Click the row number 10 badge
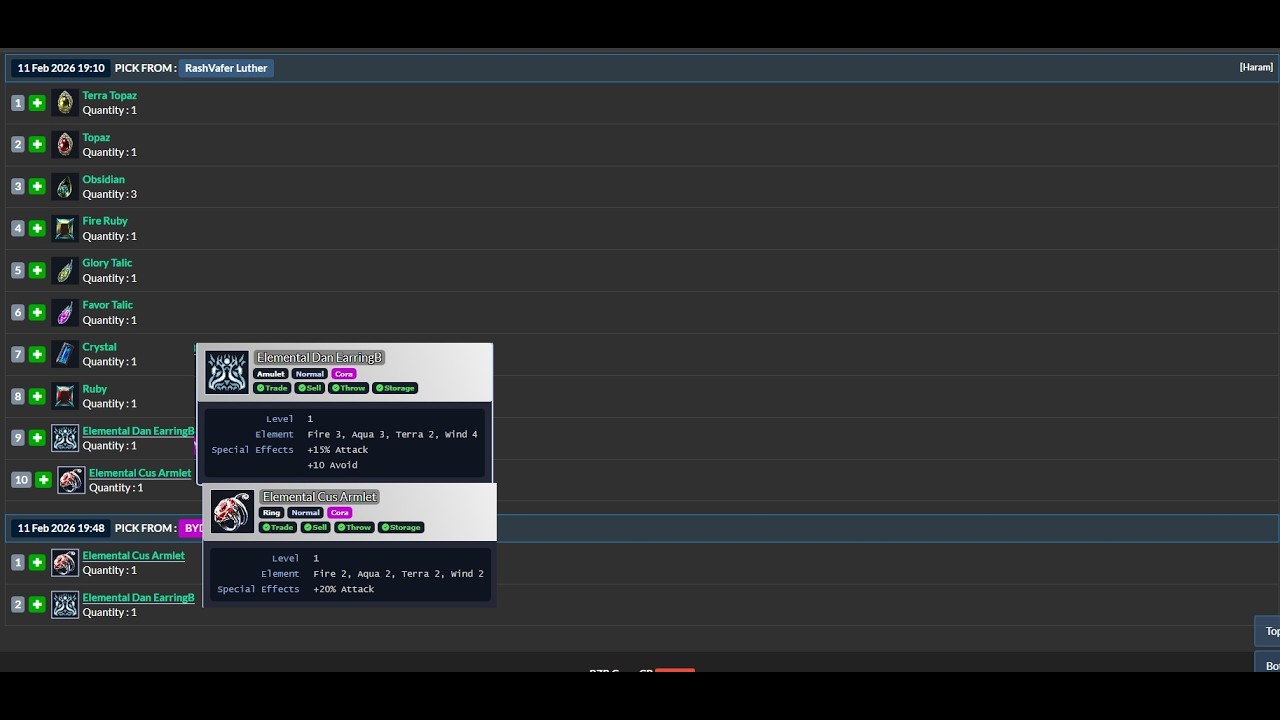 click(21, 480)
